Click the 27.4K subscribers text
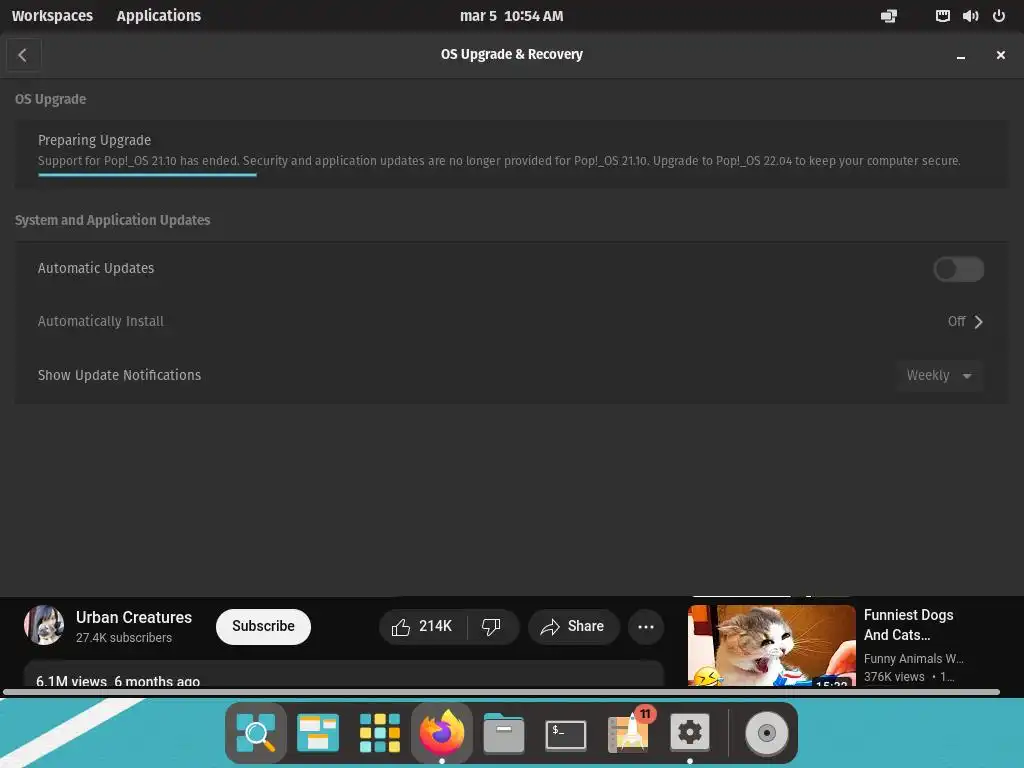Viewport: 1024px width, 768px height. (x=123, y=638)
